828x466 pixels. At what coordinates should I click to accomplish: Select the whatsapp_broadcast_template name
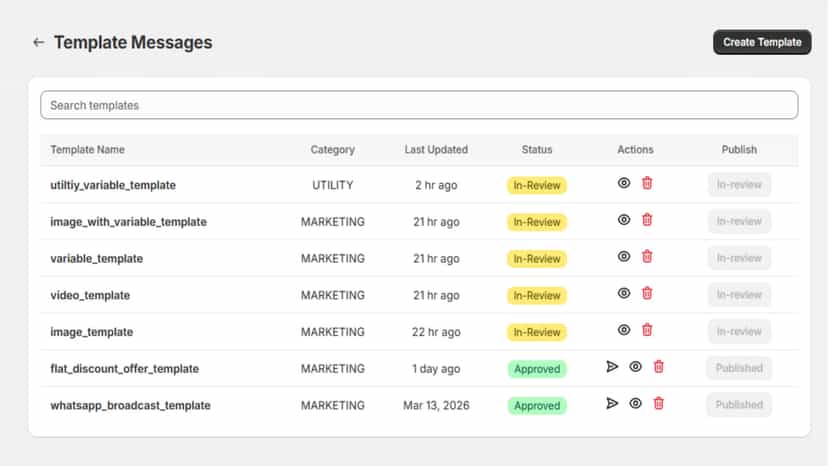point(130,405)
